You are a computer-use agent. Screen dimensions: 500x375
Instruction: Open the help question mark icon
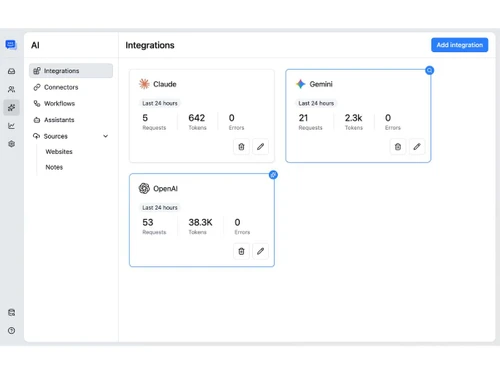(x=11, y=330)
